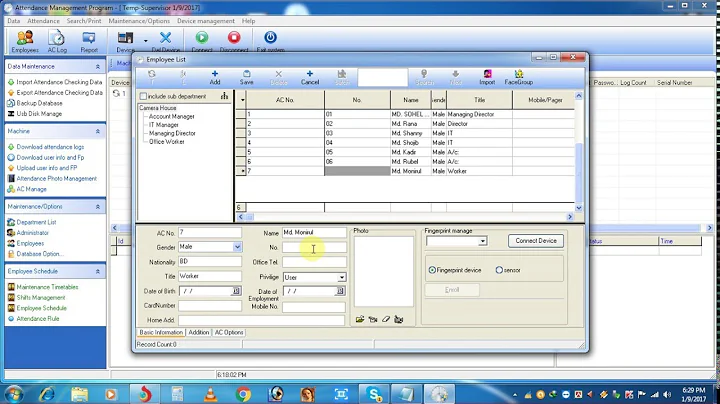The height and width of the screenshot is (404, 720).
Task: Click the green Connect icon
Action: 202,38
